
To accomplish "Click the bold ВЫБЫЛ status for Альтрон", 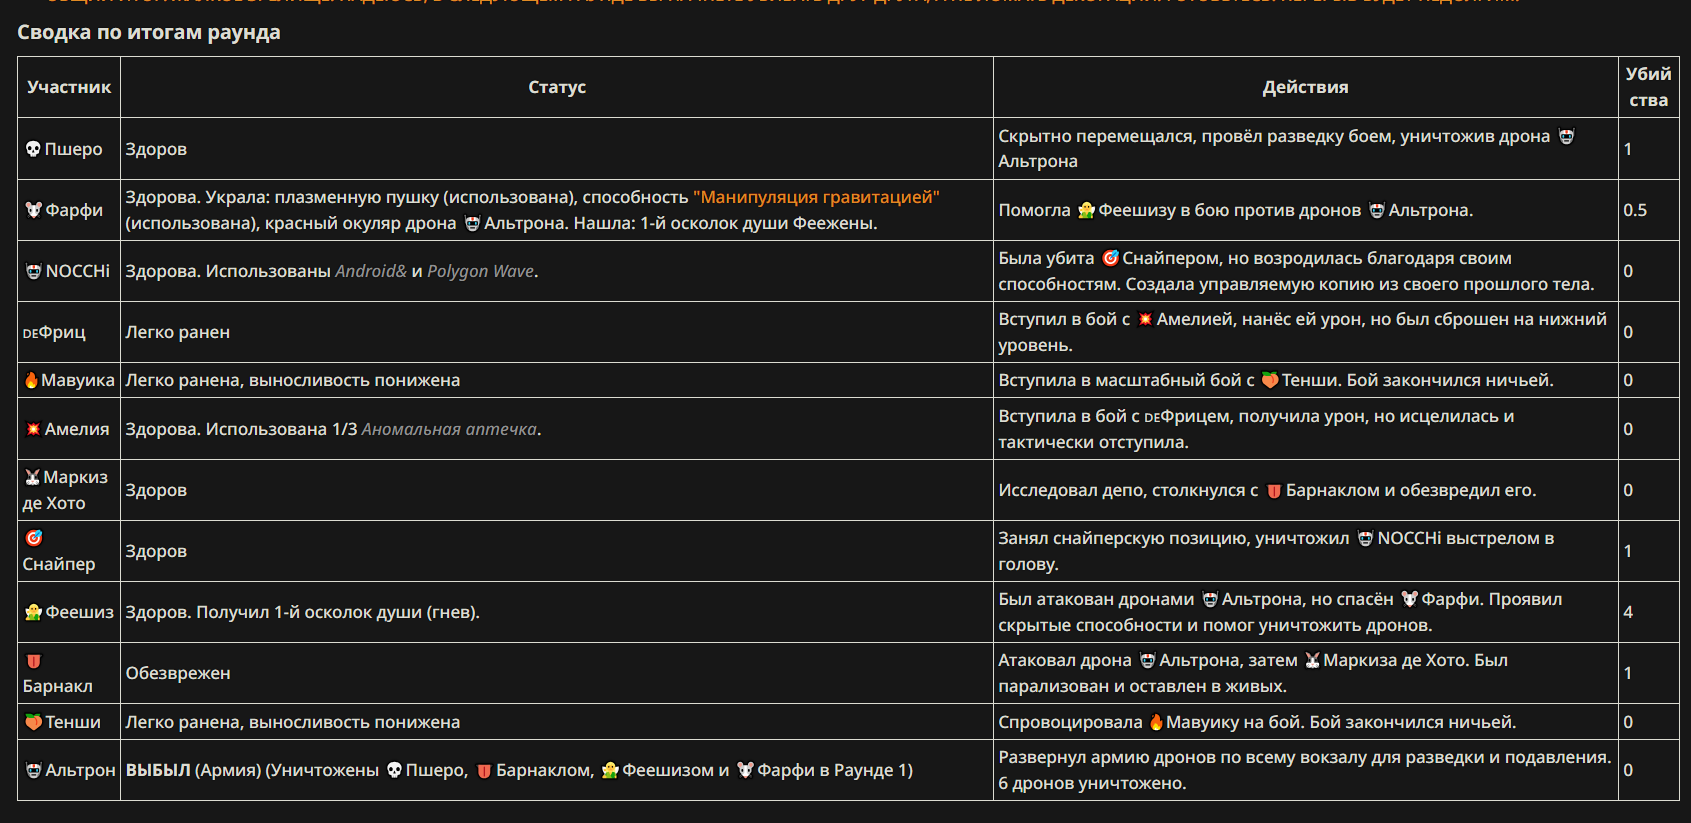I will click(158, 770).
